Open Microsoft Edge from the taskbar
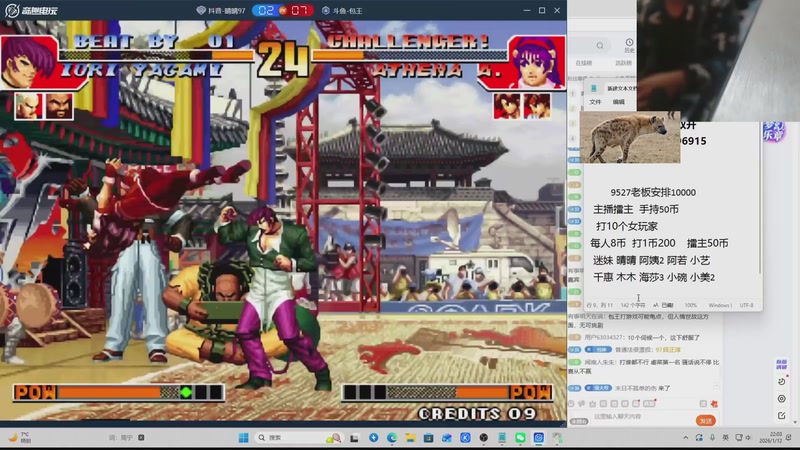 click(392, 437)
